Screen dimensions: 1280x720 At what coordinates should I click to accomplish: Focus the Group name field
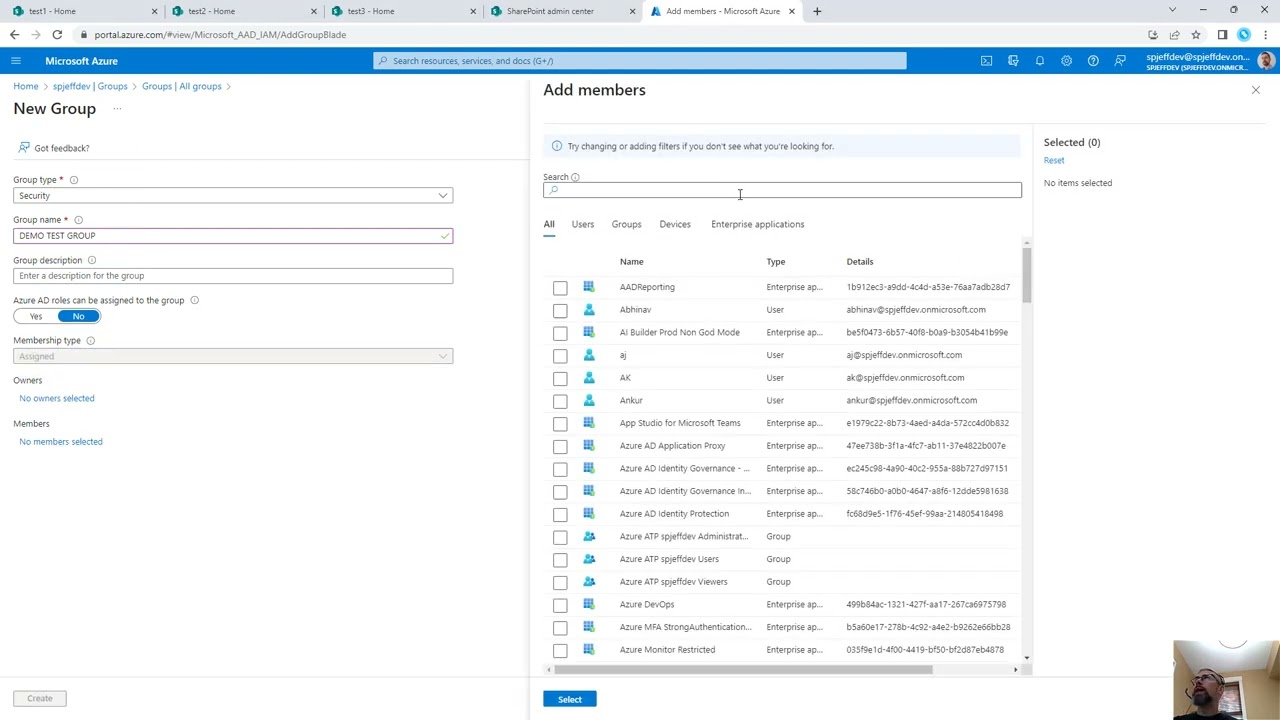pyautogui.click(x=233, y=236)
